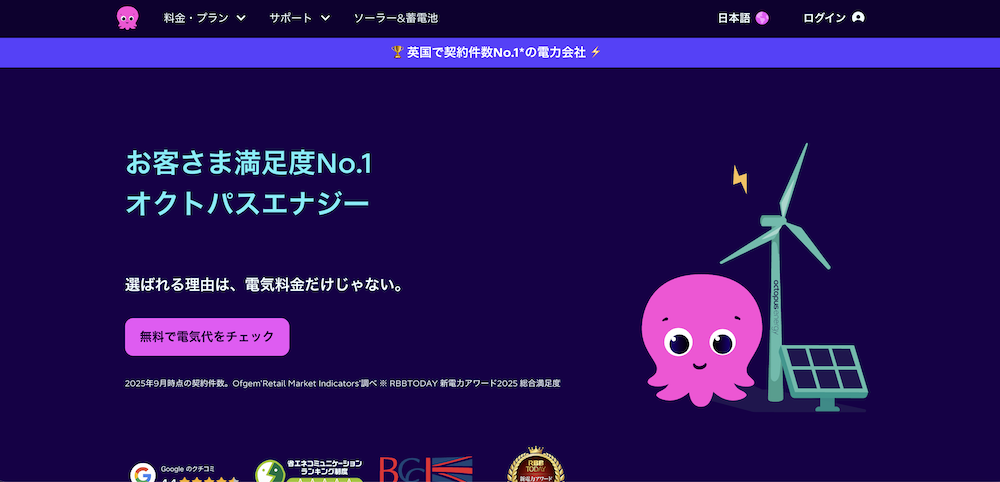Viewport: 1000px width, 482px height.
Task: Click 選ばれる理由は、電気料金だけじゃない text
Action: (265, 284)
